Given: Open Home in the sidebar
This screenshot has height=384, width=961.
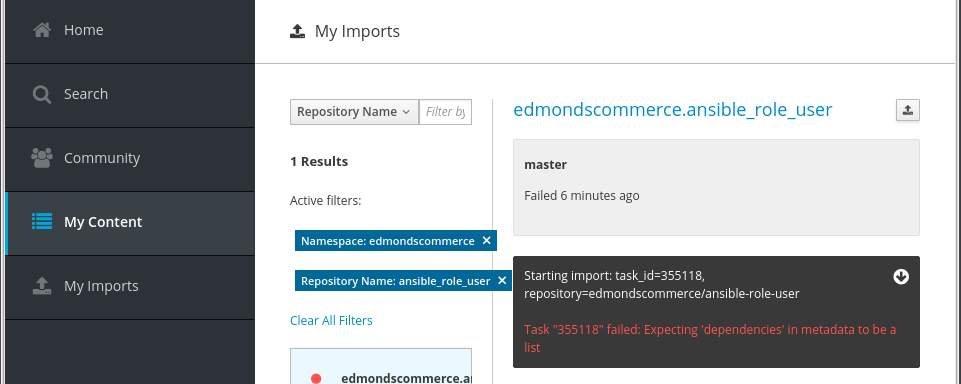Looking at the screenshot, I should point(129,31).
